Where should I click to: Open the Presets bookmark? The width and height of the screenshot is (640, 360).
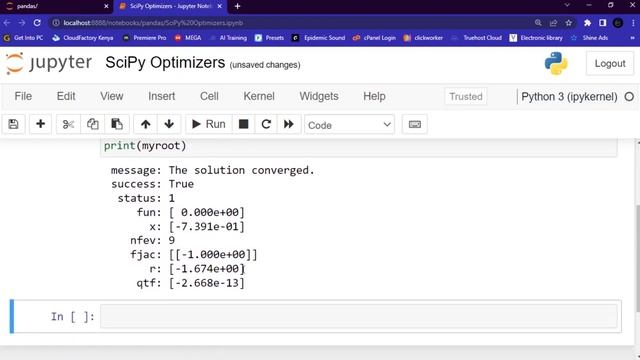pos(269,38)
